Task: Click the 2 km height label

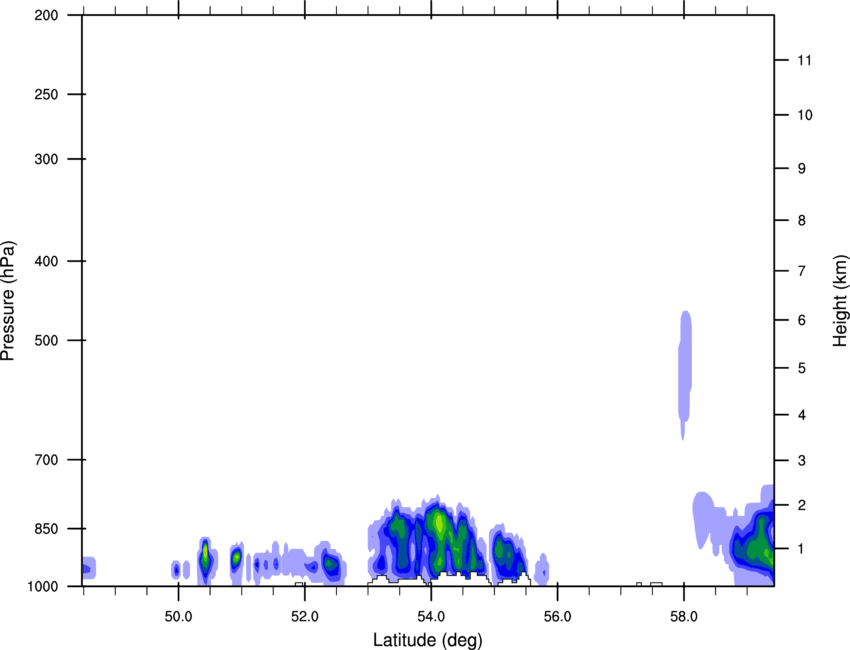Action: (x=802, y=505)
